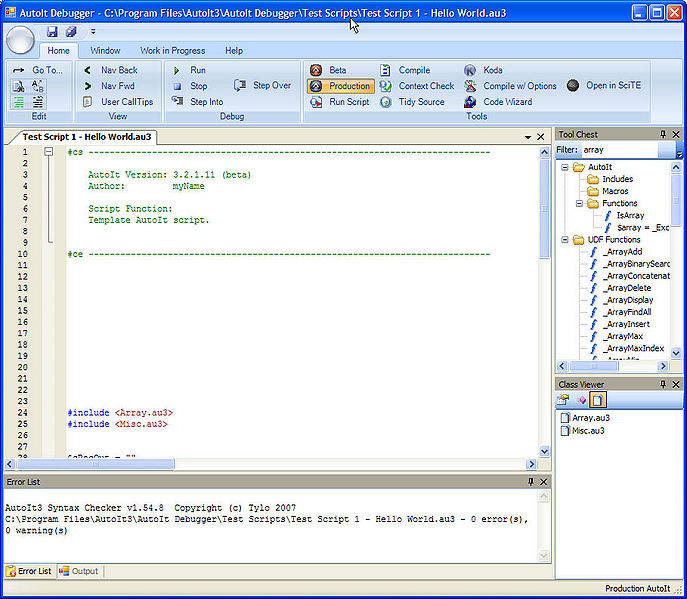The width and height of the screenshot is (687, 599).
Task: Click the editor vertical scrollbar down arrow
Action: pos(544,451)
